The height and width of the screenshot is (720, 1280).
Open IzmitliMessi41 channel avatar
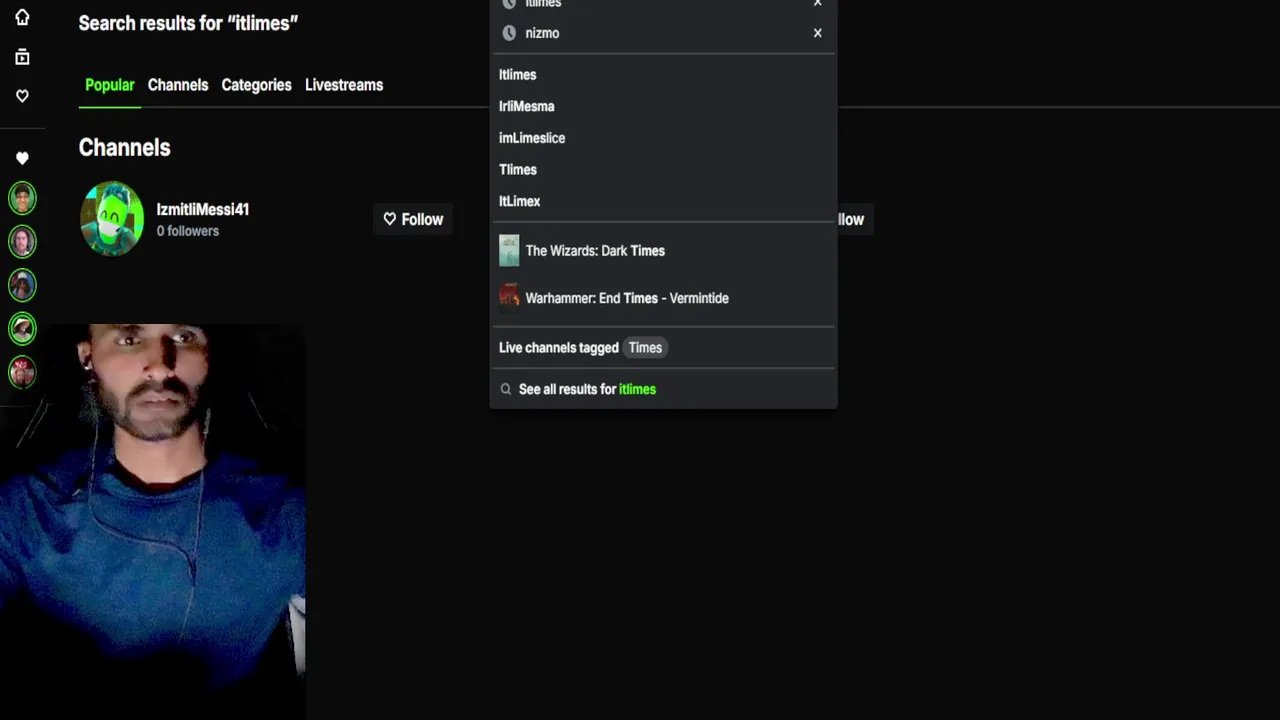[x=112, y=219]
